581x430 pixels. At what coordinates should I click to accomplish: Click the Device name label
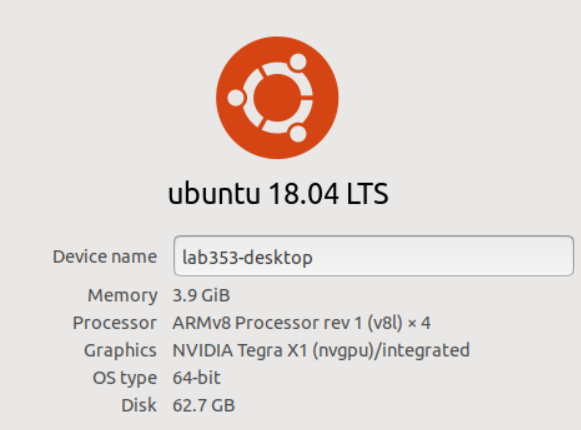[105, 257]
